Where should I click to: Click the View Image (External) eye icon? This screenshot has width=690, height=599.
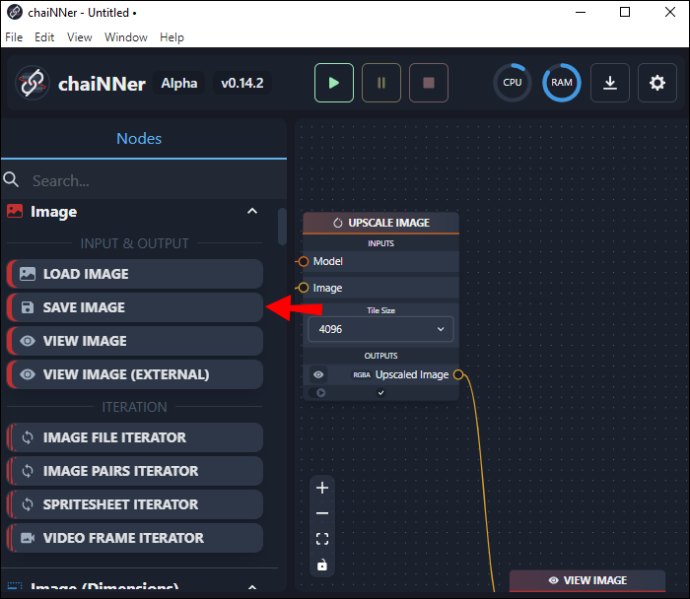point(27,374)
